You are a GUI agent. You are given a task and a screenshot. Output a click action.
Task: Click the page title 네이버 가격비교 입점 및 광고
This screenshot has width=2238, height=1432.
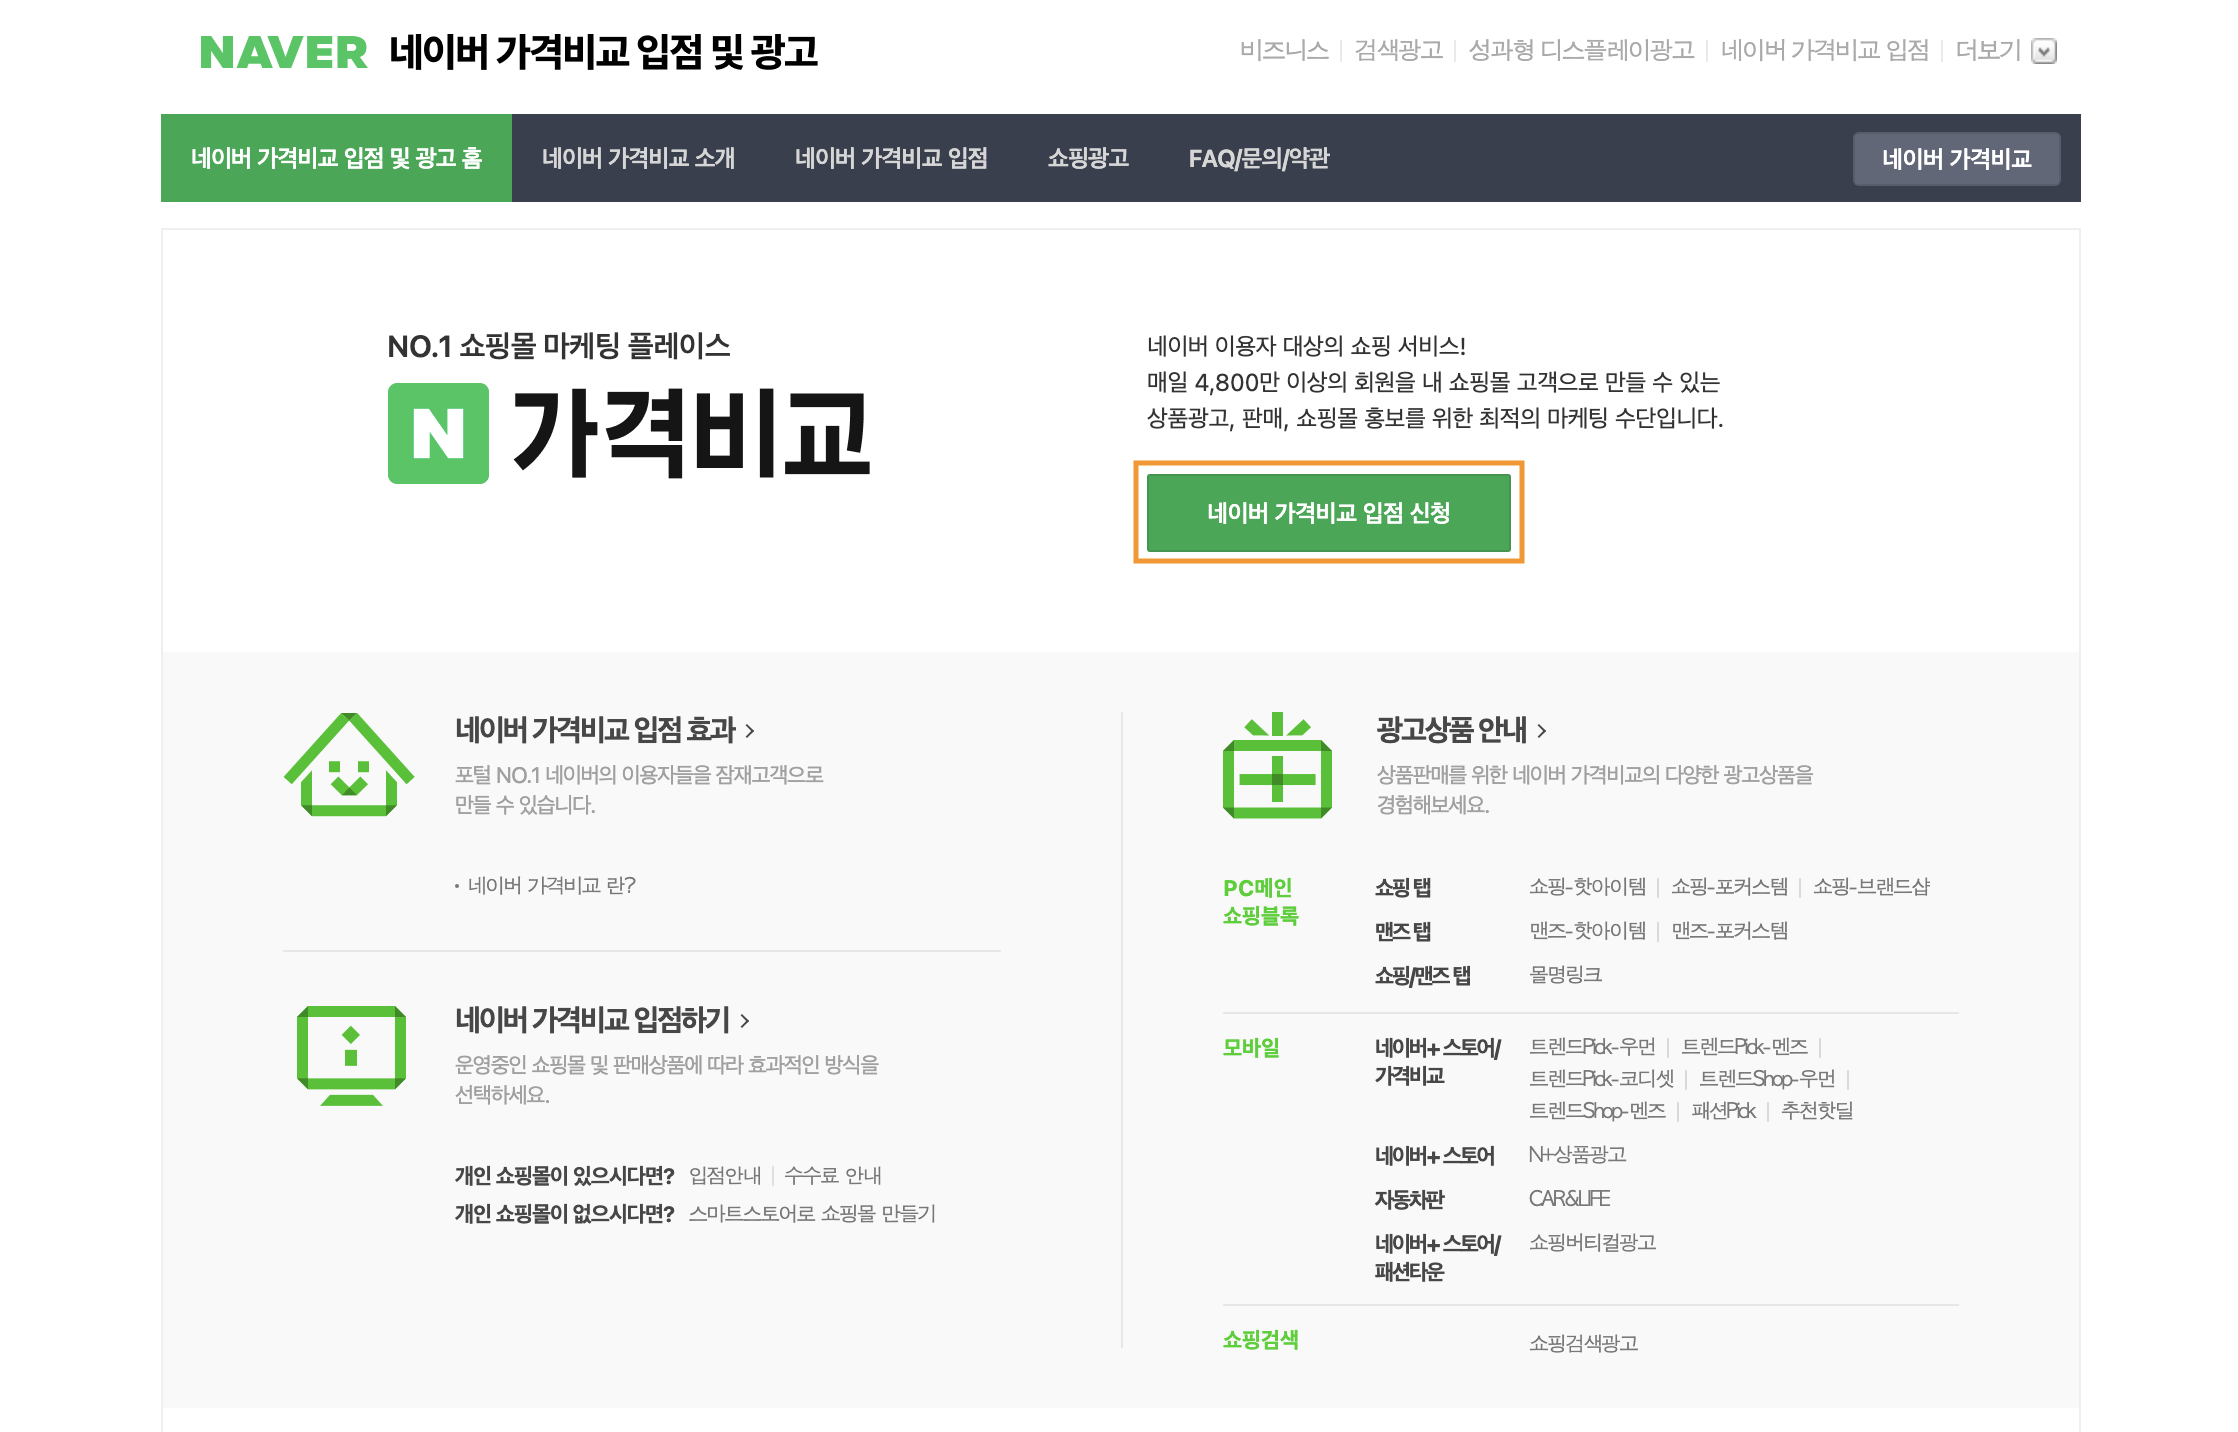603,52
